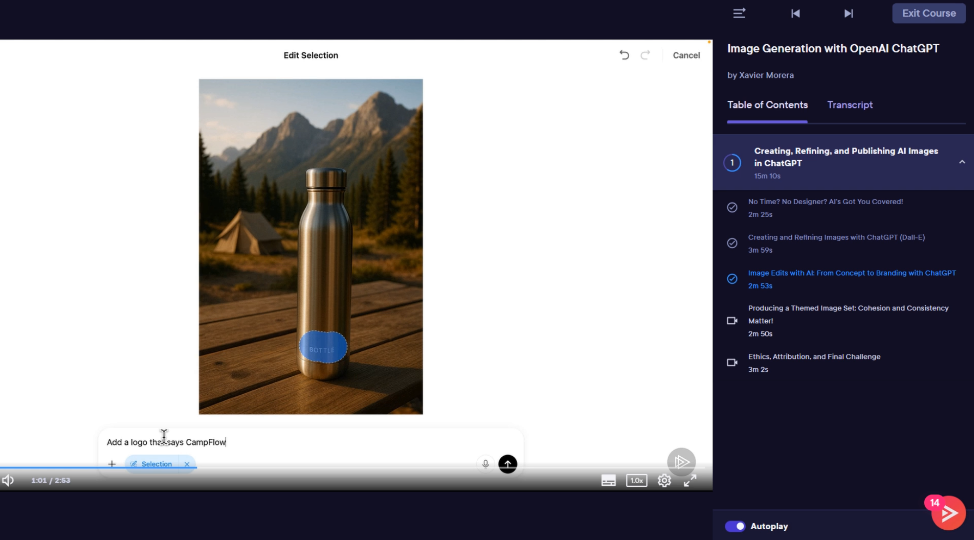Open the Table of Contents tab
Image resolution: width=974 pixels, height=540 pixels.
[767, 105]
